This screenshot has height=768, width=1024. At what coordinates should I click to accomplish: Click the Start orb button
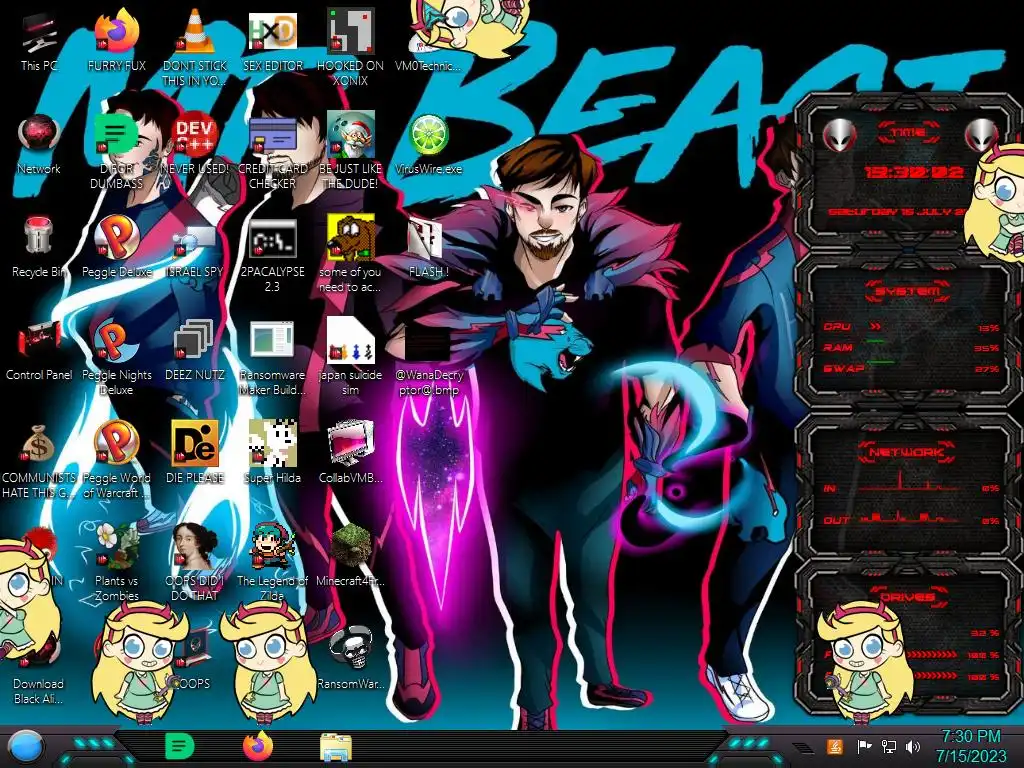(25, 746)
